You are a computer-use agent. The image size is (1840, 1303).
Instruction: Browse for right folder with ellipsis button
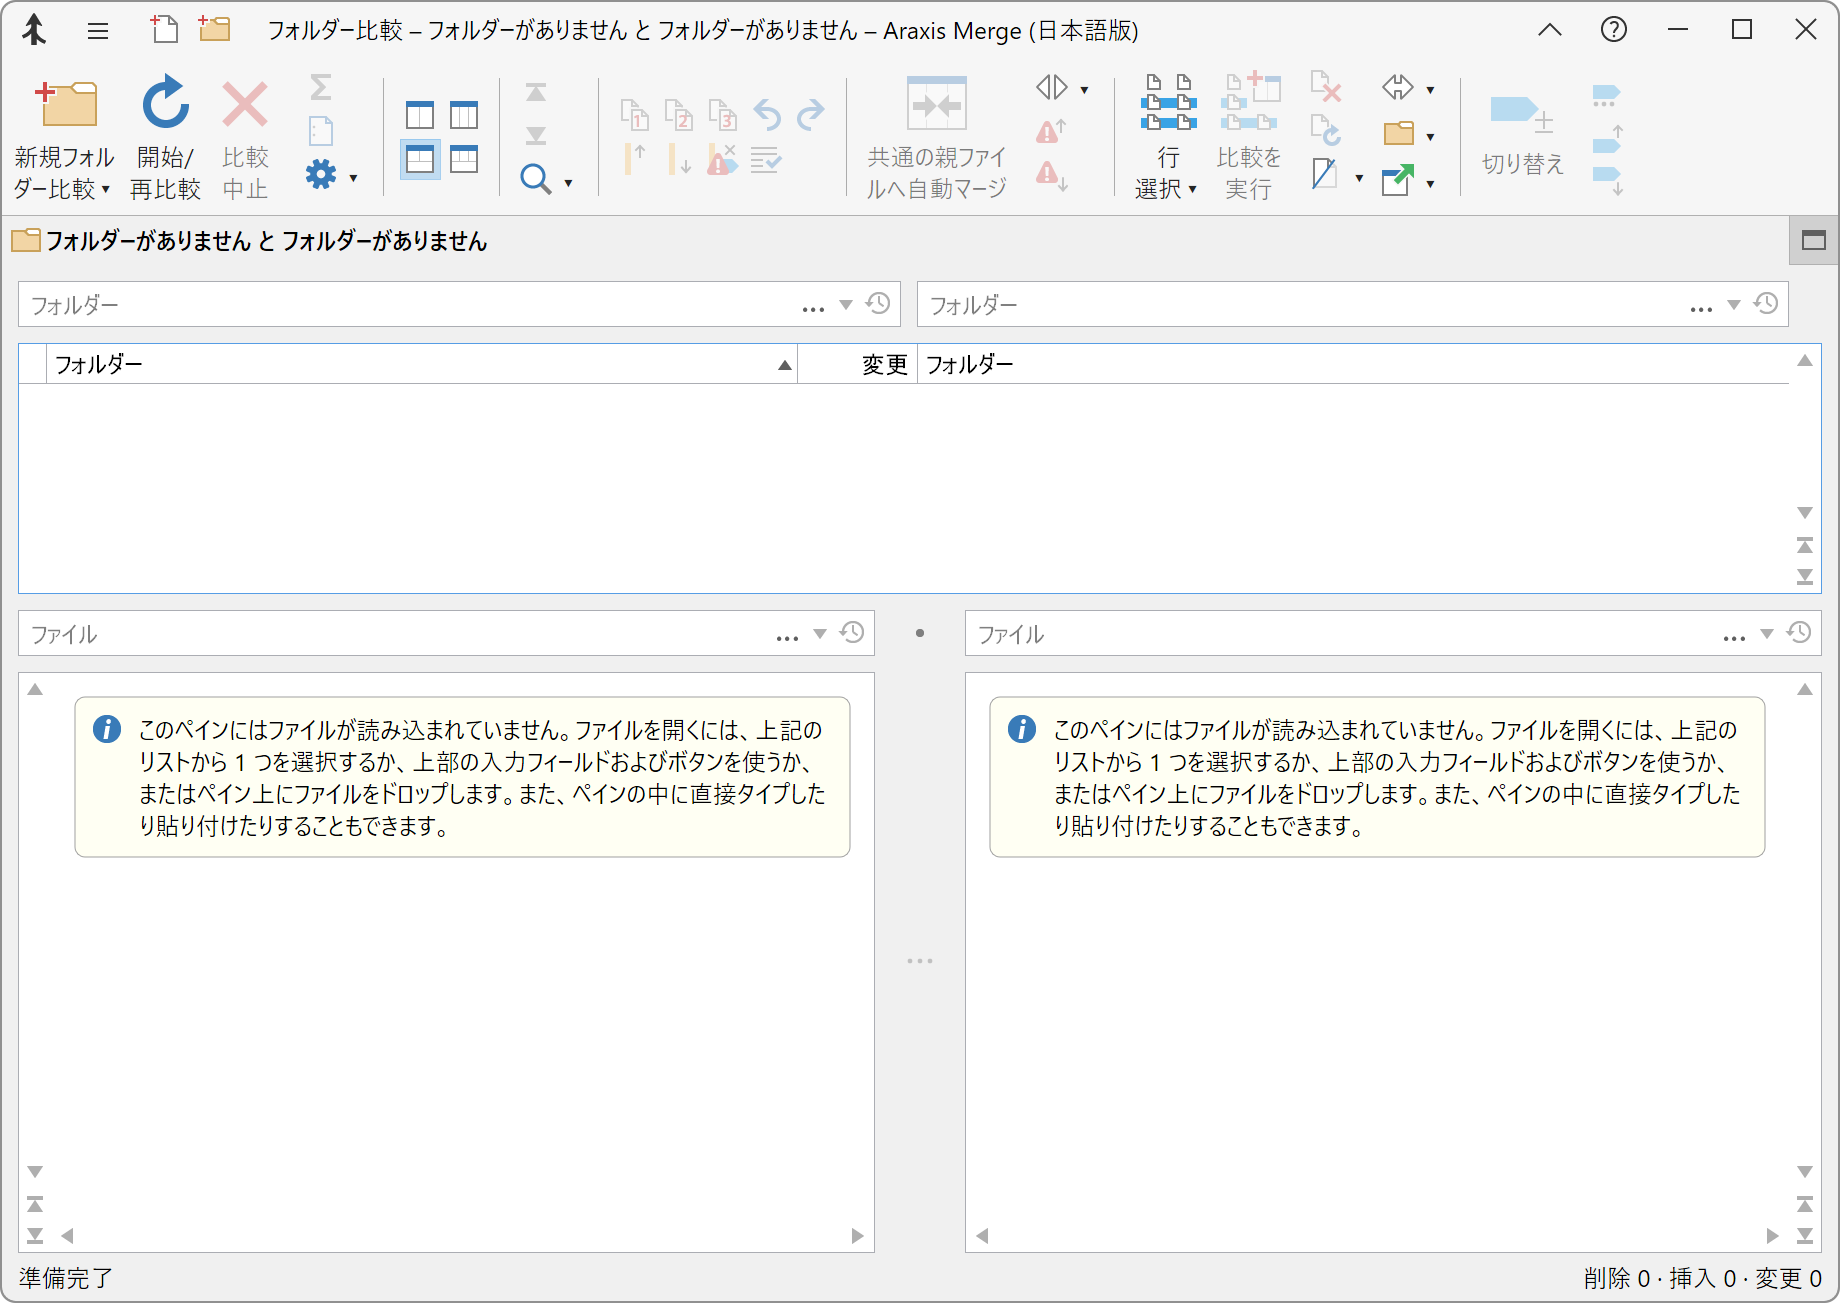coord(1701,306)
